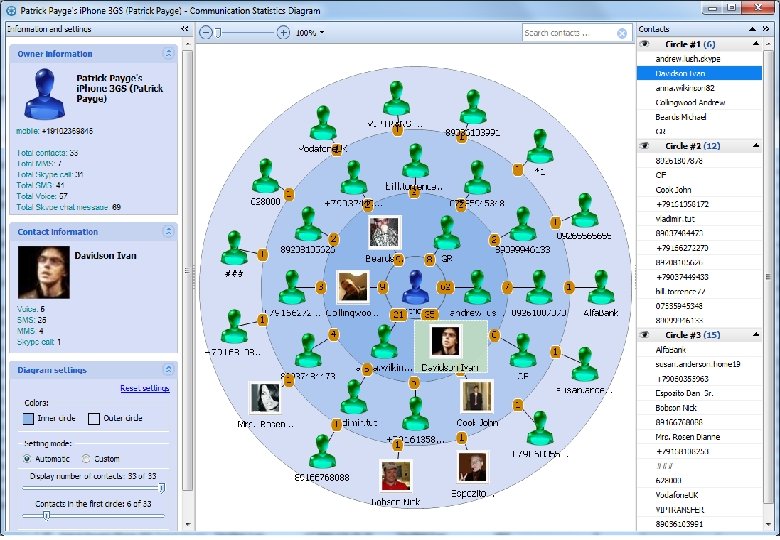Select the Automatic setting mode radio
The width and height of the screenshot is (780, 540).
[27, 458]
